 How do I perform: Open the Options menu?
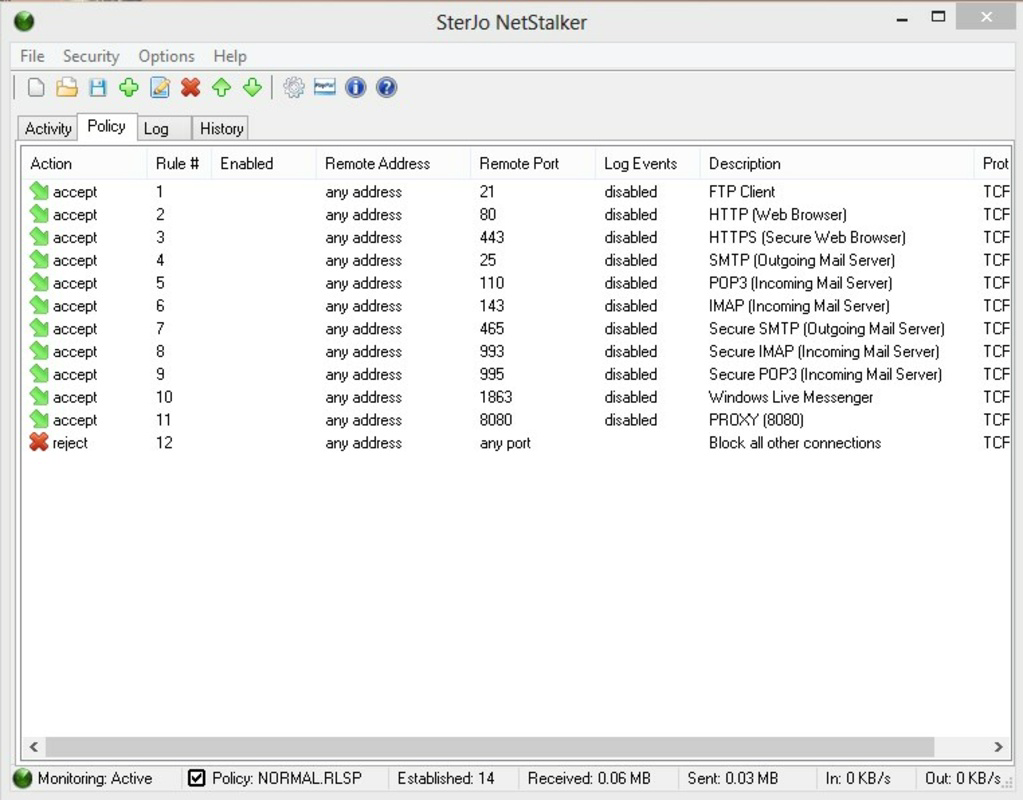pos(166,56)
